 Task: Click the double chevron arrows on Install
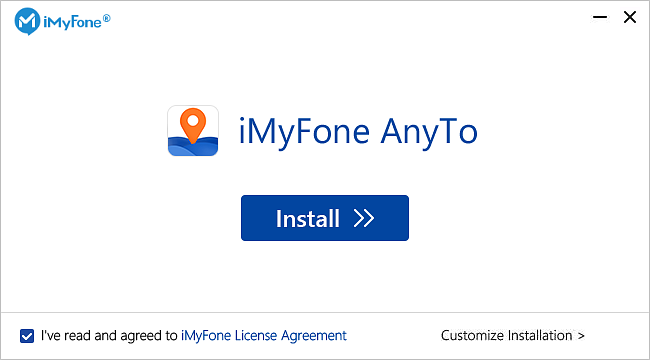pos(364,219)
